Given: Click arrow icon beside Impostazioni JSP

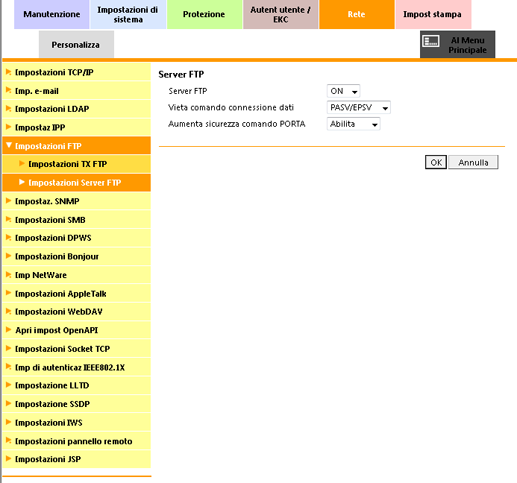Looking at the screenshot, I should [9, 458].
